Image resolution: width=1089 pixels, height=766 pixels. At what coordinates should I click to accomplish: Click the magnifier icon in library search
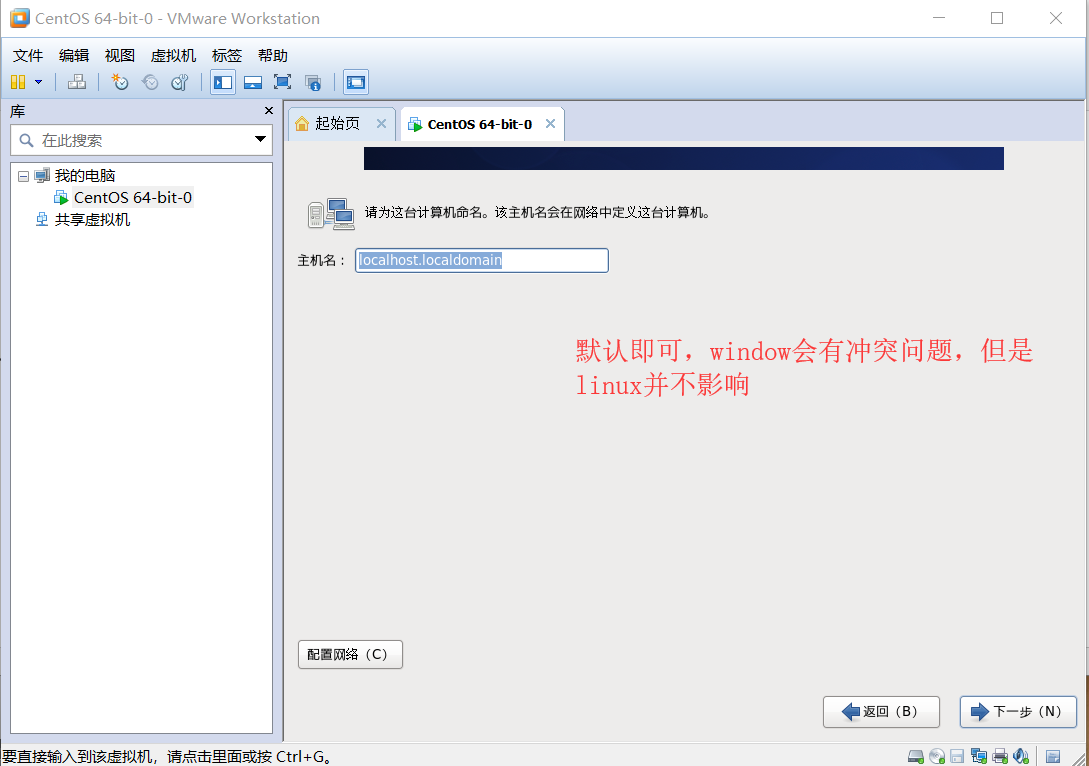pyautogui.click(x=26, y=140)
